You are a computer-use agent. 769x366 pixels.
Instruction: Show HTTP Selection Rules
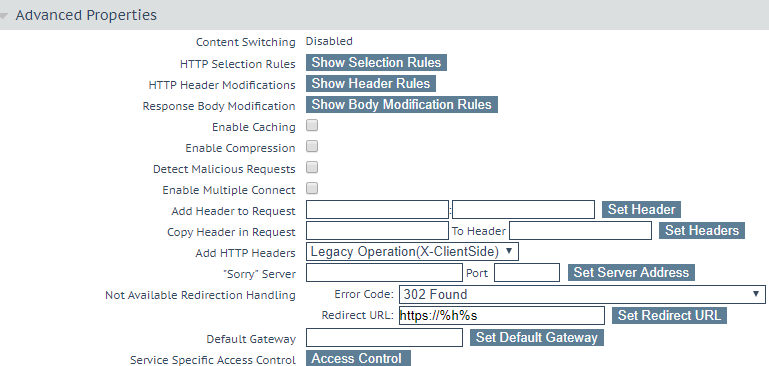pyautogui.click(x=376, y=63)
